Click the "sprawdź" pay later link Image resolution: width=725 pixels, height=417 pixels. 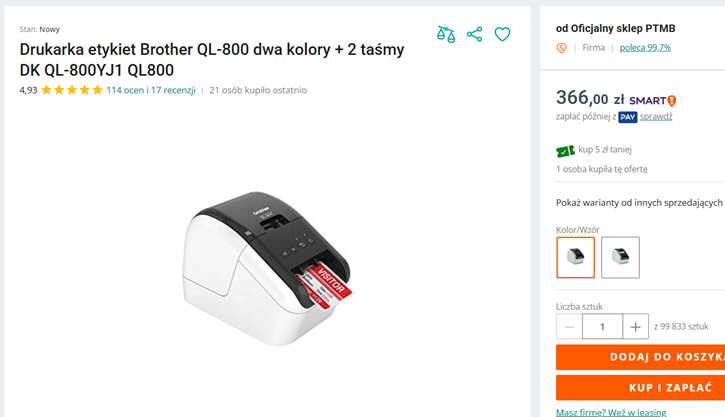pos(656,117)
